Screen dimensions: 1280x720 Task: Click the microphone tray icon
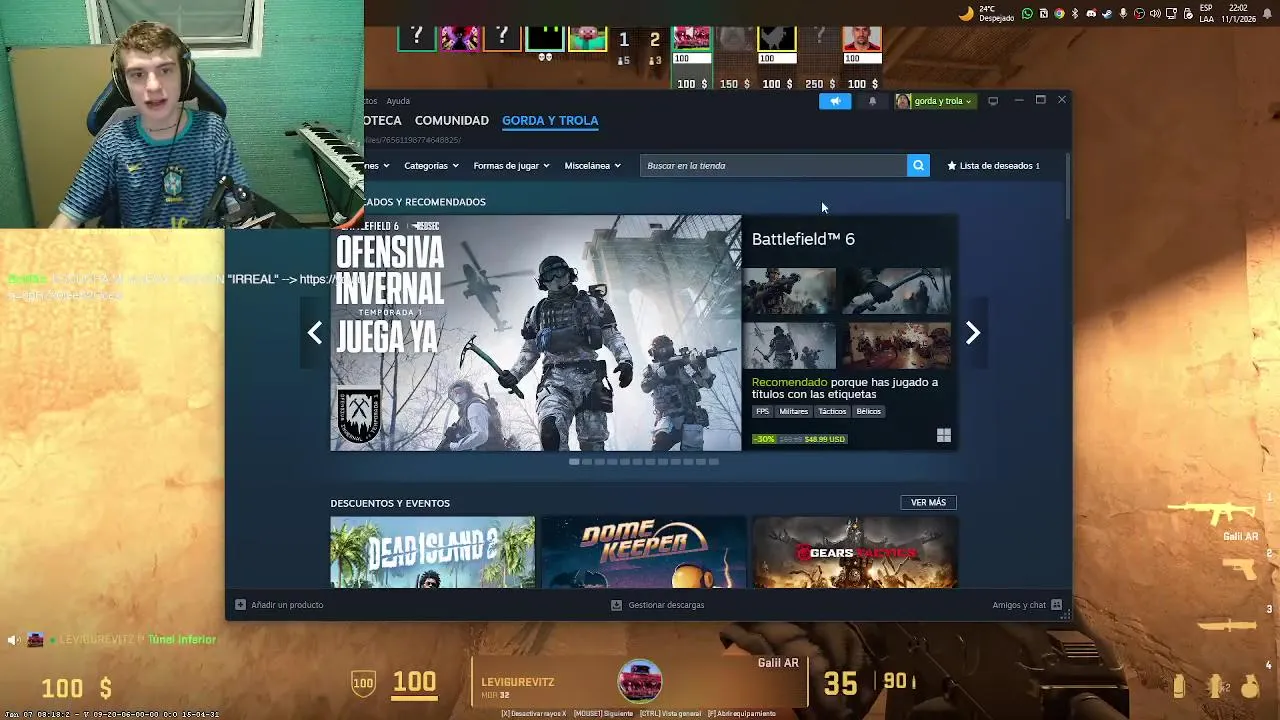pos(1123,13)
